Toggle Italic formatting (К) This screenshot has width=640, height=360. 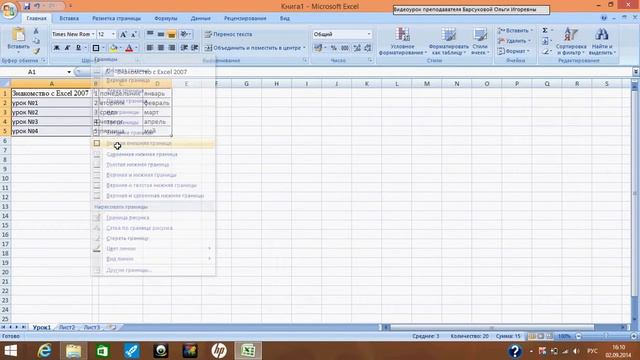[67, 48]
